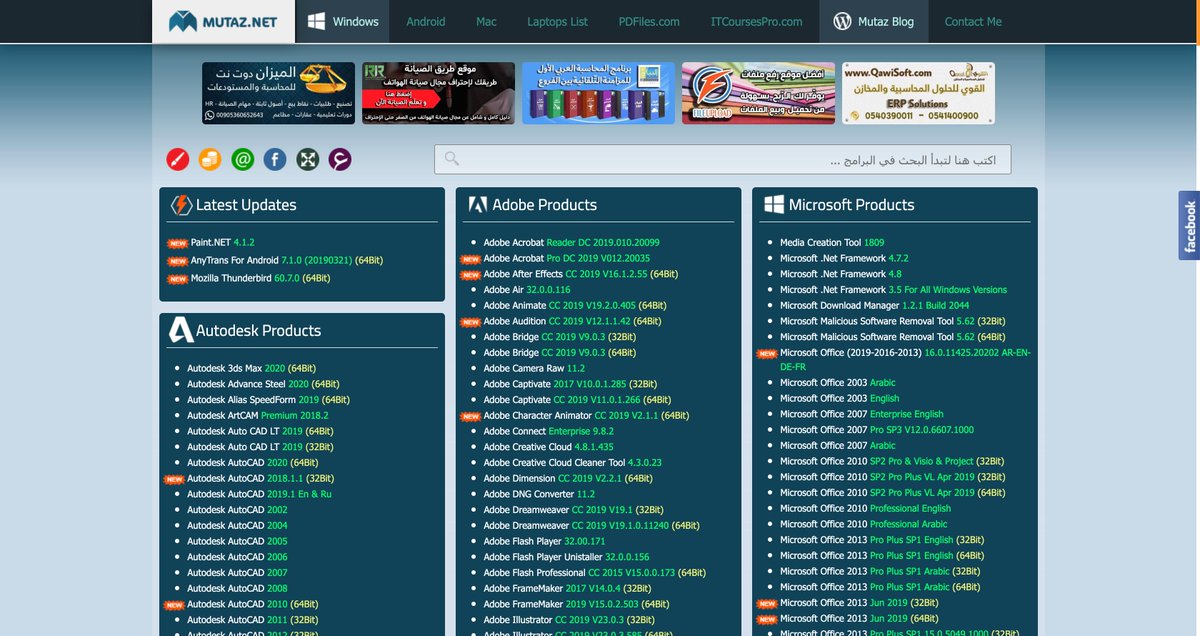
Task: Open Autodesk AutoCAD 2019.1 En & Ru
Action: (x=259, y=494)
